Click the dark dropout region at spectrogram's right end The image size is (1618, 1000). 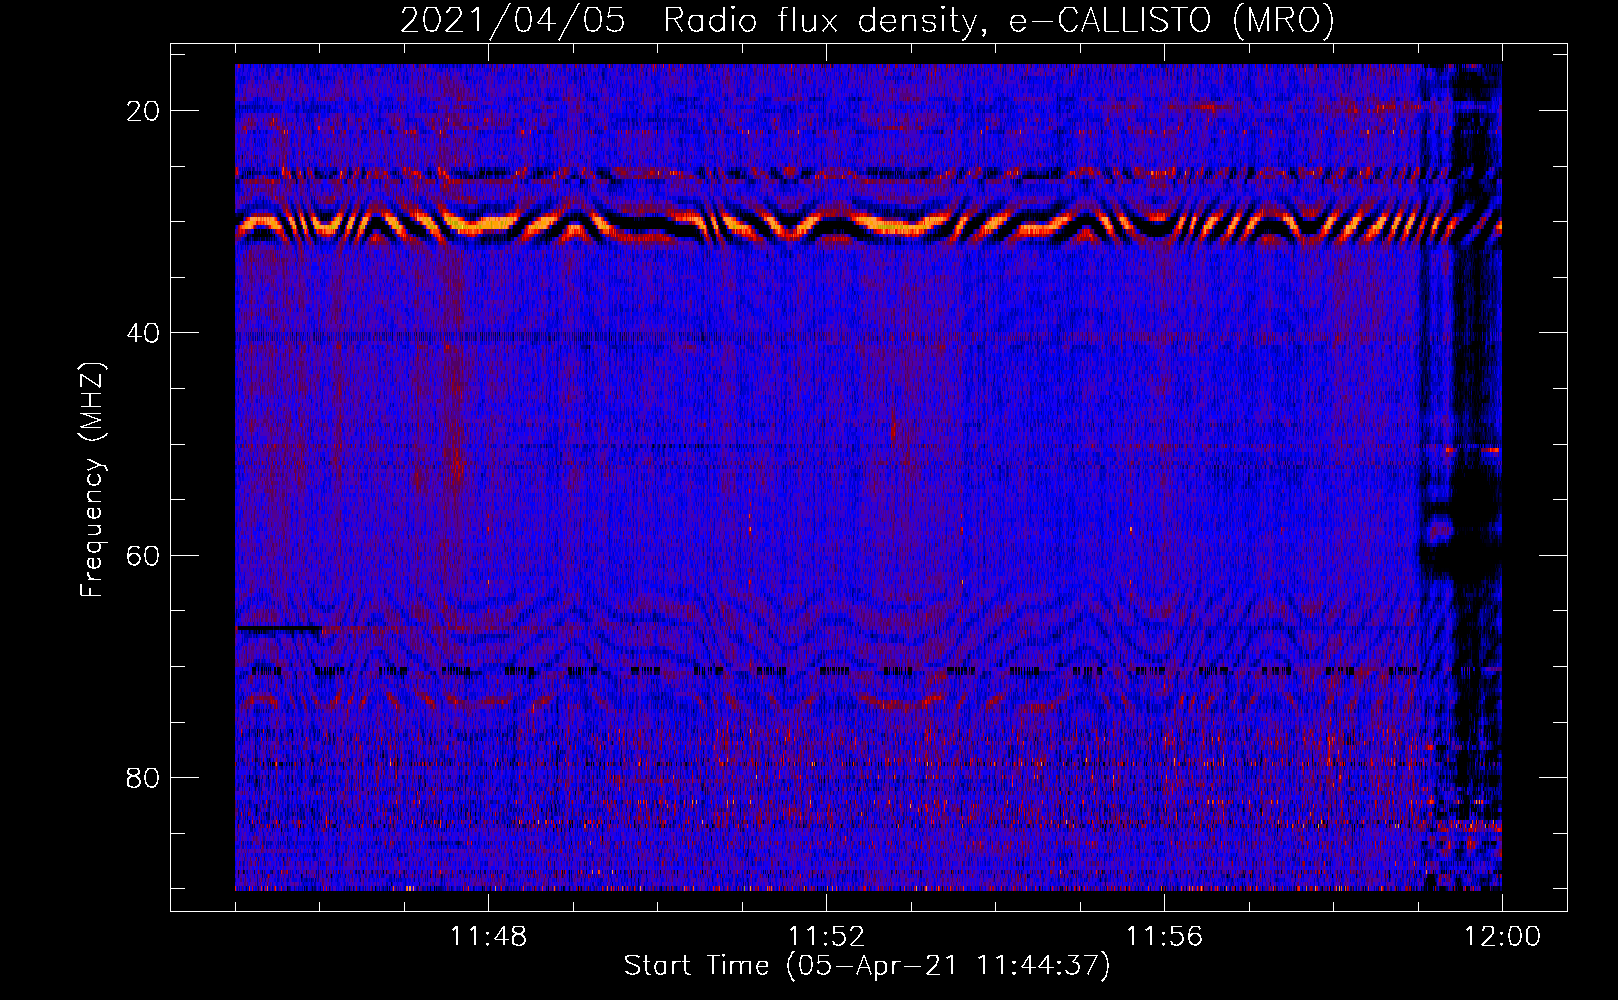point(1461,477)
